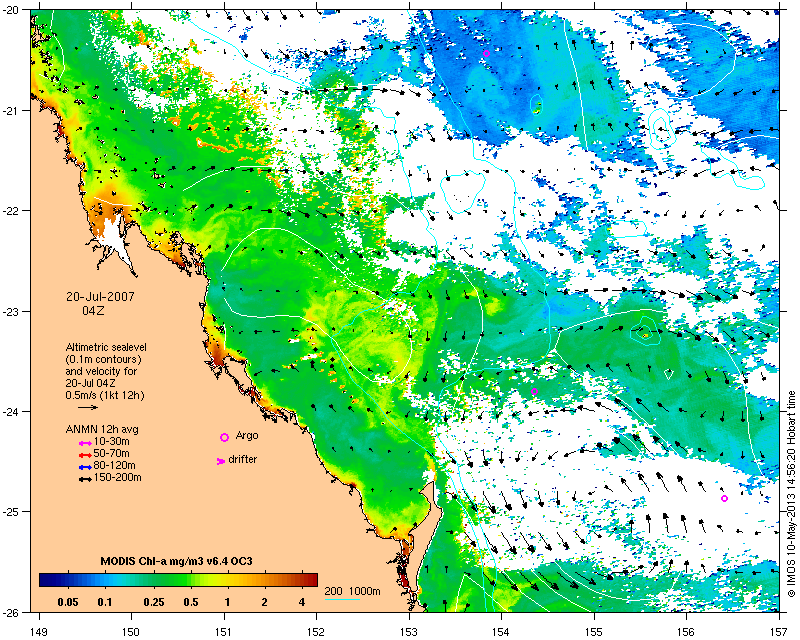Click the 157 longitude axis label
800x640 pixels.
point(780,632)
